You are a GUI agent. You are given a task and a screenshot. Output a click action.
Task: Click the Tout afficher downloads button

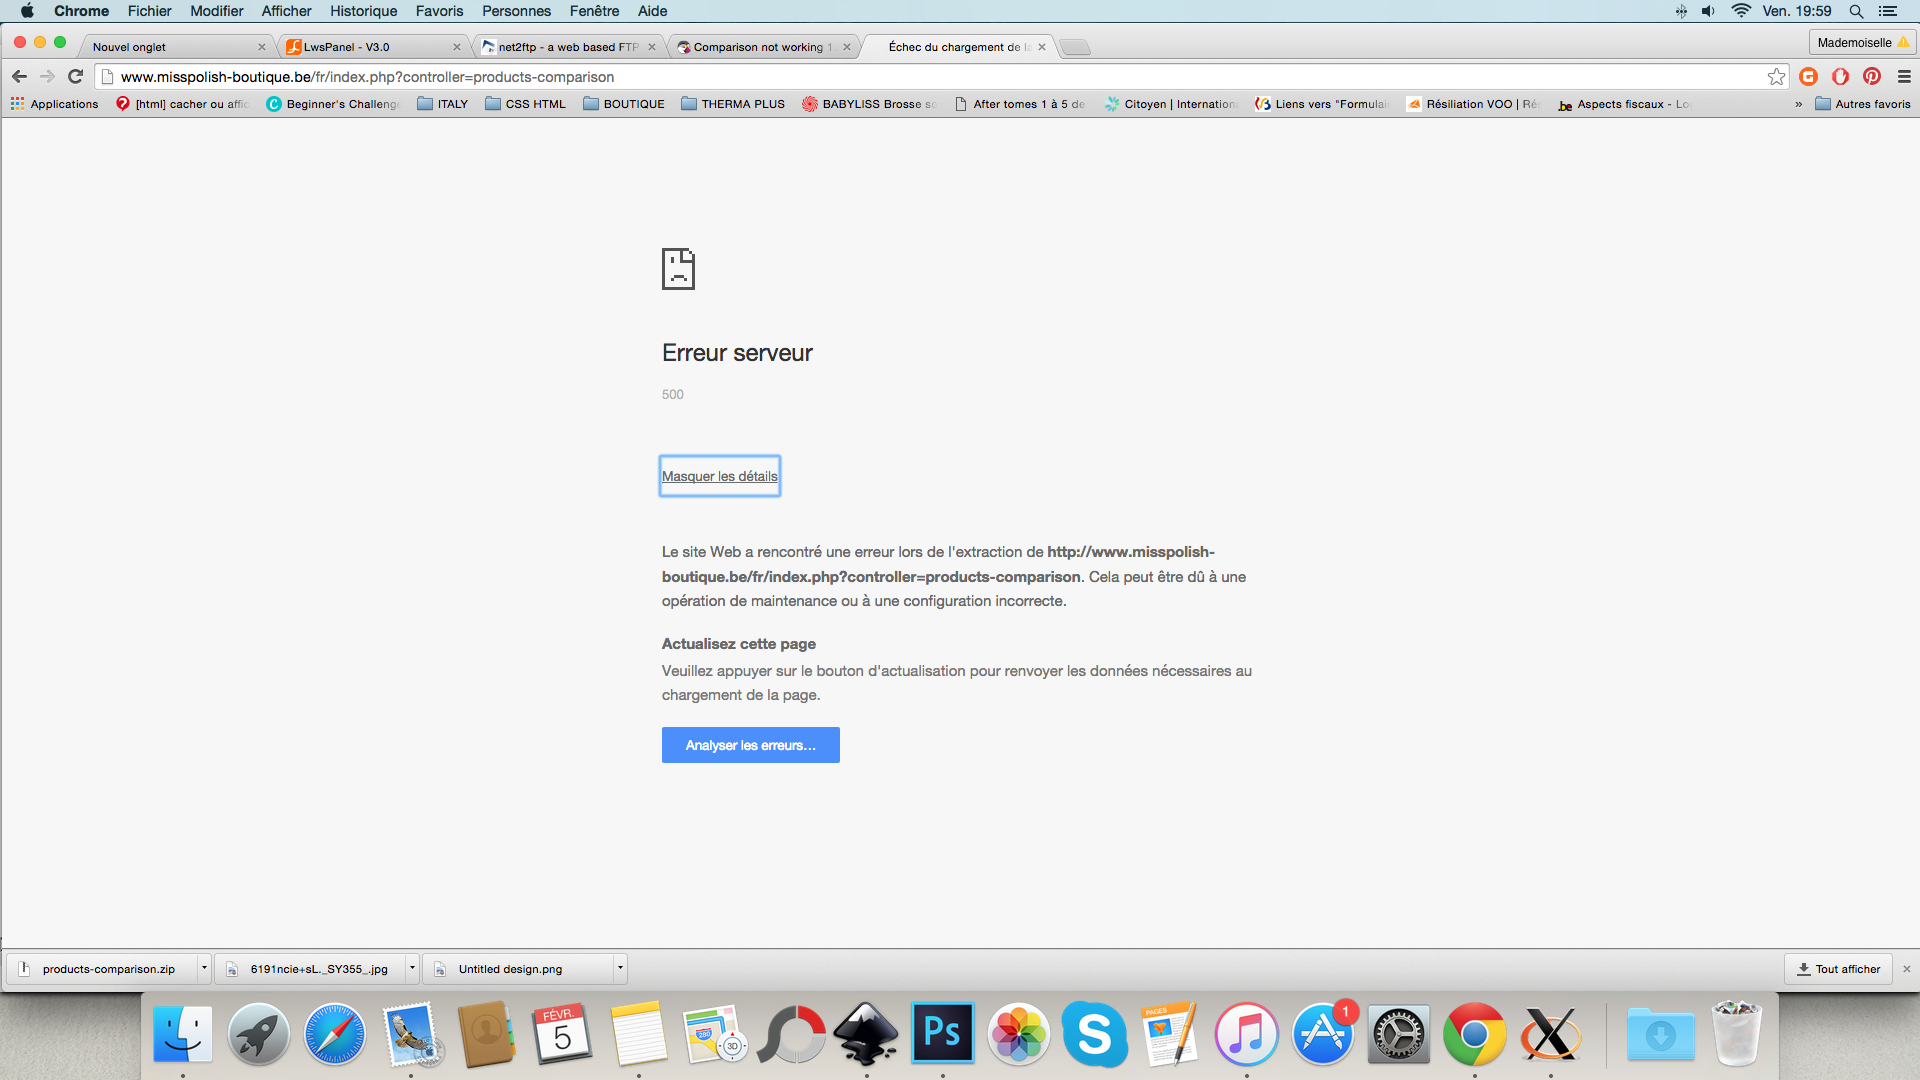(1838, 969)
